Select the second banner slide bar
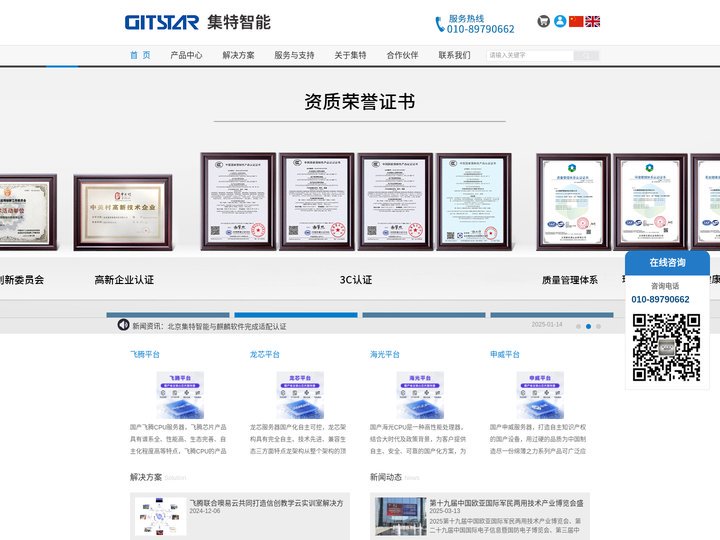The width and height of the screenshot is (720, 540). pyautogui.click(x=296, y=315)
